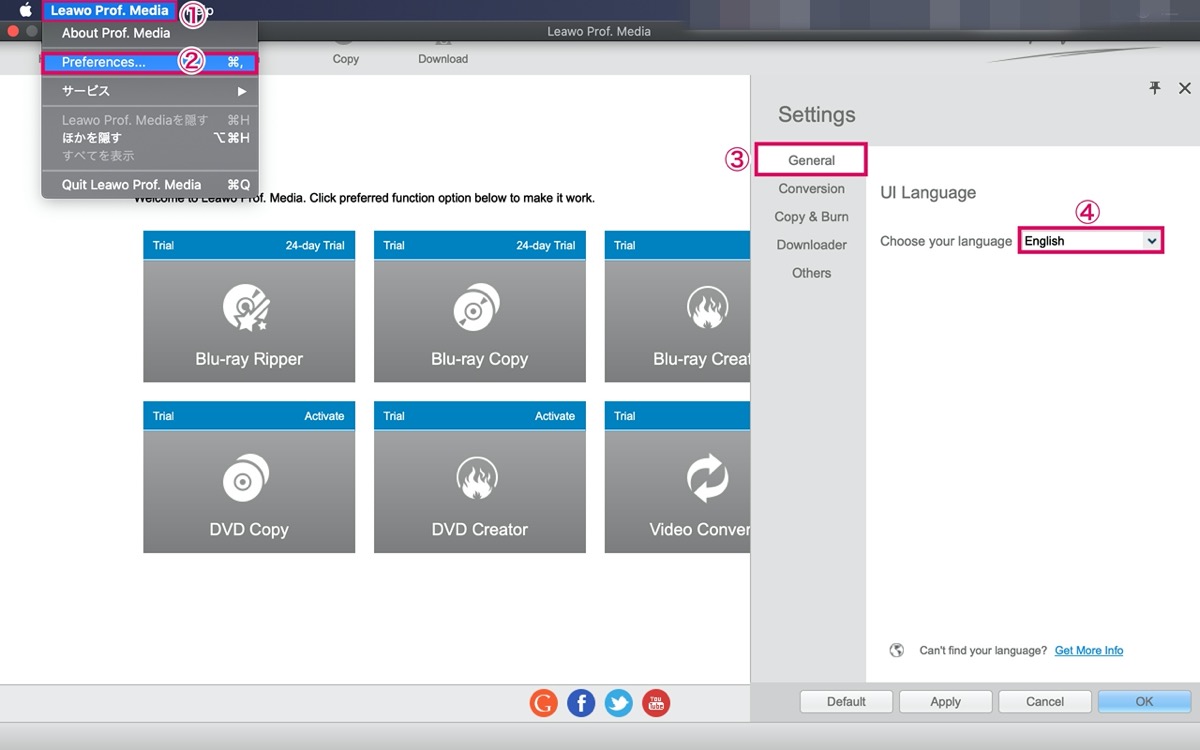Viewport: 1200px width, 750px height.
Task: Select the ほかを隠す menu entry
Action: point(150,138)
